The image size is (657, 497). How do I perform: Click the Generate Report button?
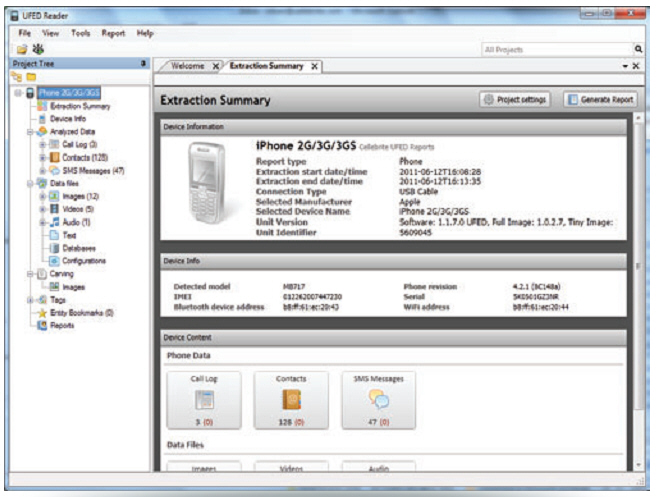click(x=600, y=99)
